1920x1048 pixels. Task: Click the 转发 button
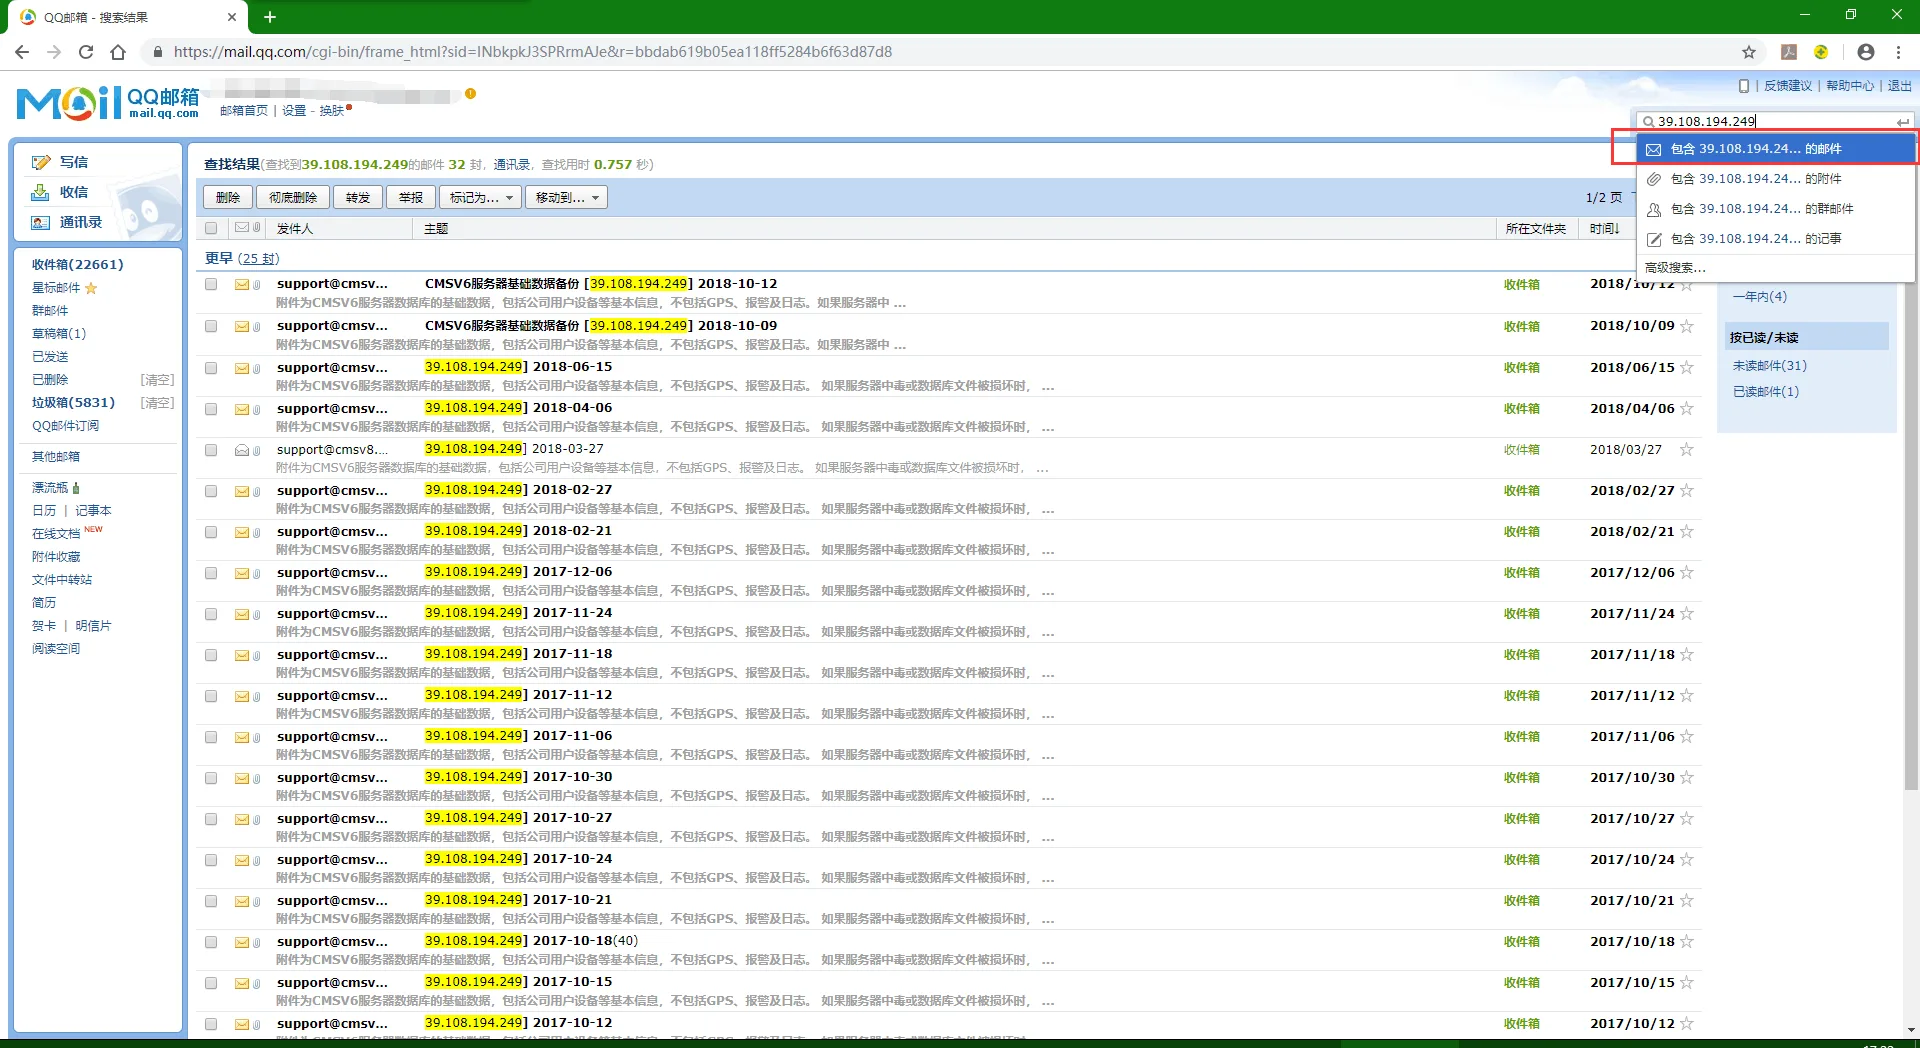tap(358, 198)
